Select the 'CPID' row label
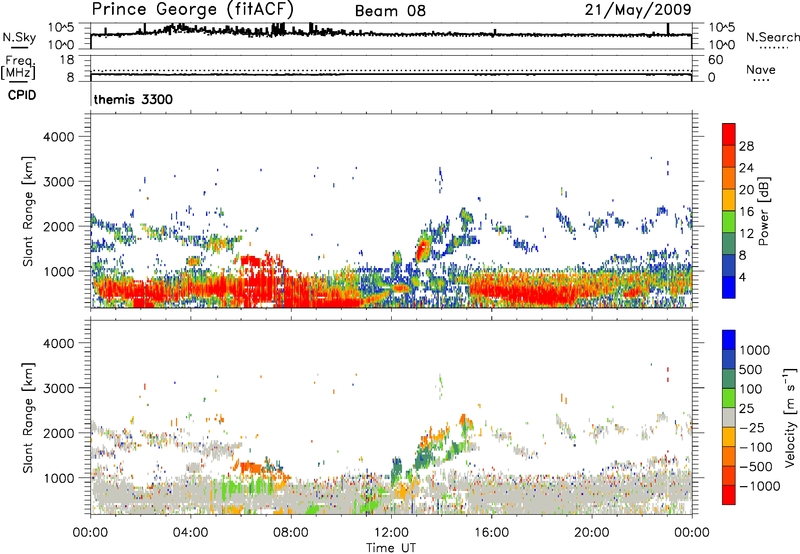This screenshot has width=800, height=554. (22, 95)
